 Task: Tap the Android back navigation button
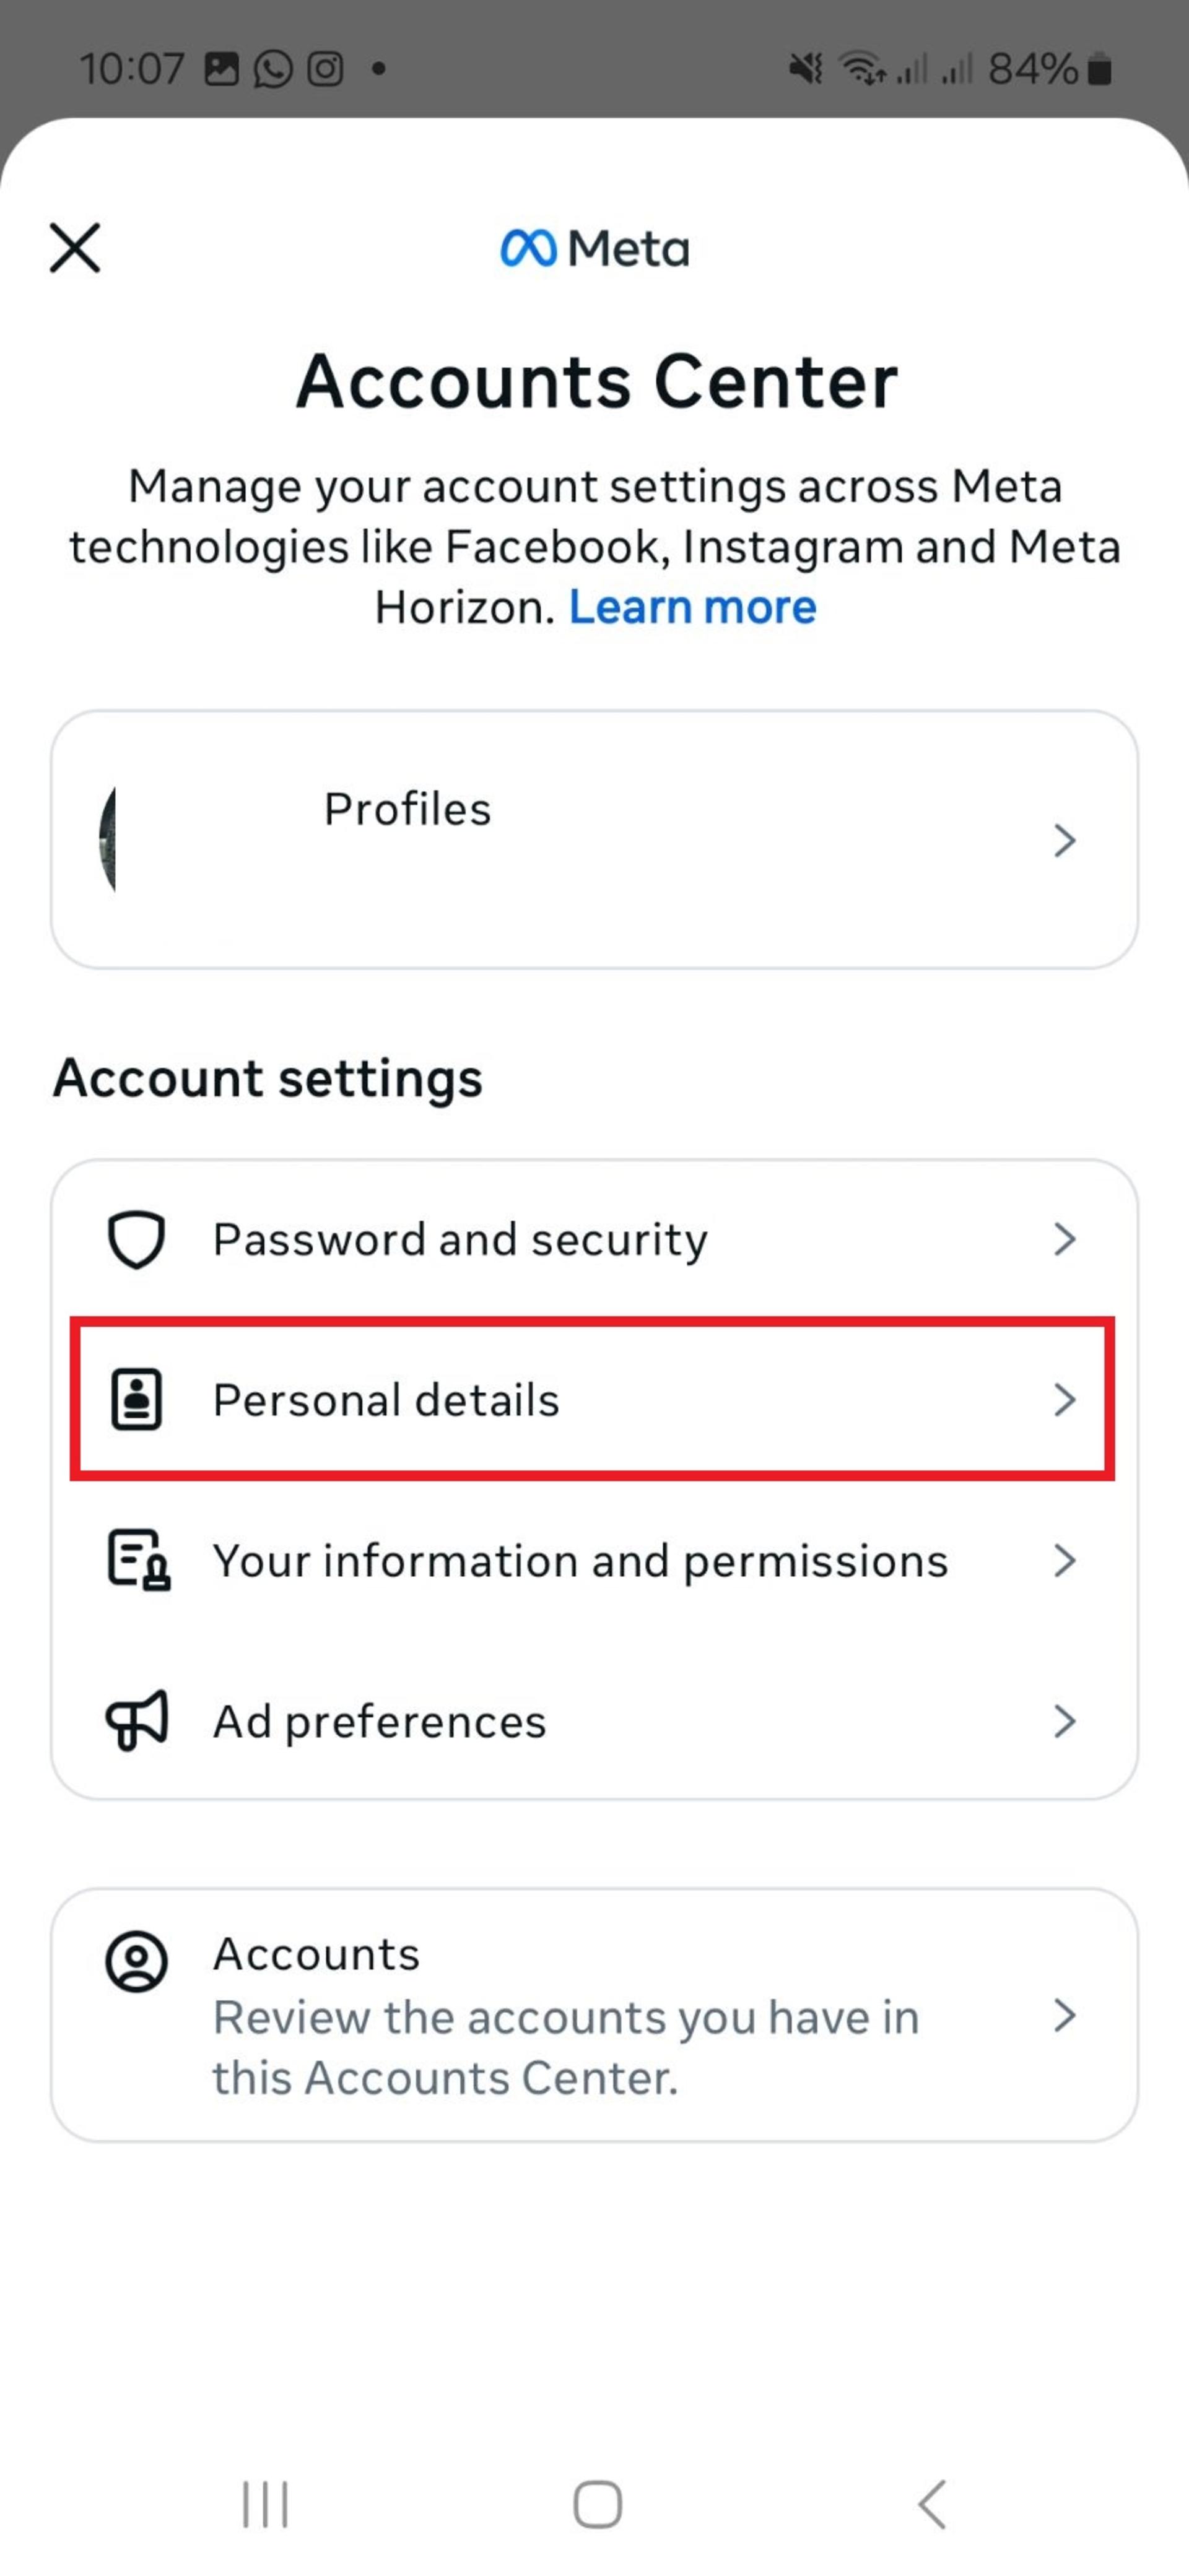coord(932,2505)
